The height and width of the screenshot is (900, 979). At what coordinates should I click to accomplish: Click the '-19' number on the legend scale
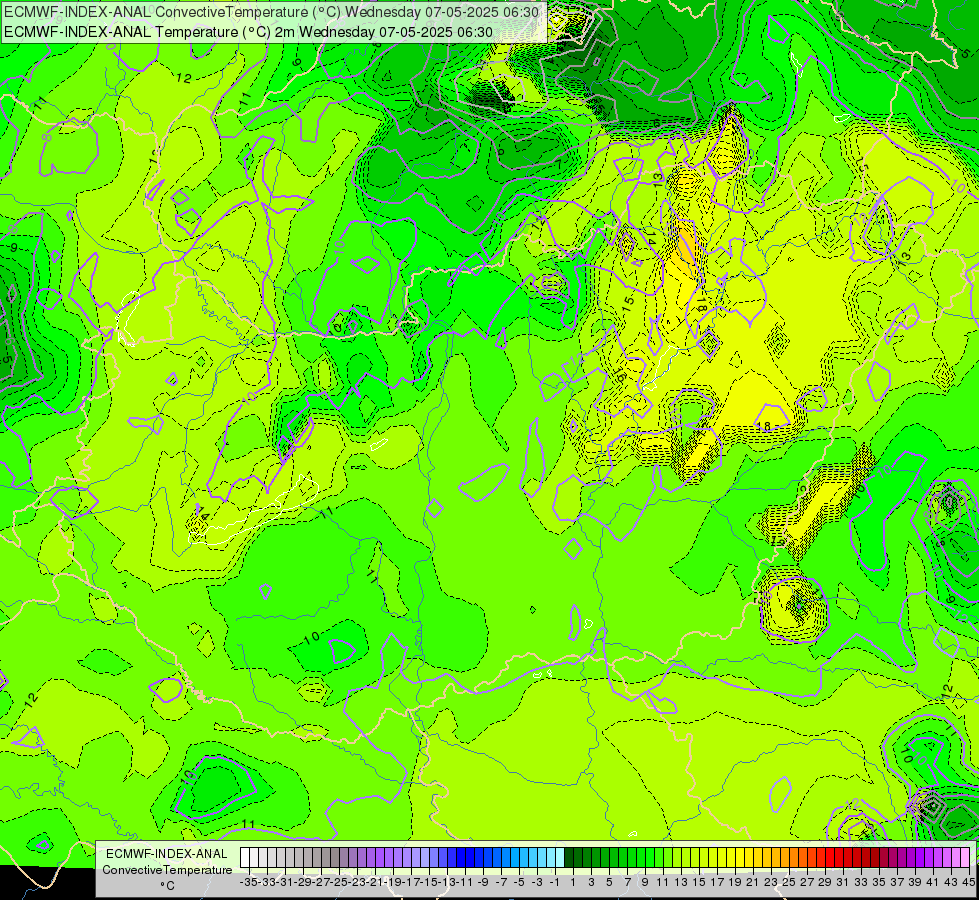[x=393, y=882]
